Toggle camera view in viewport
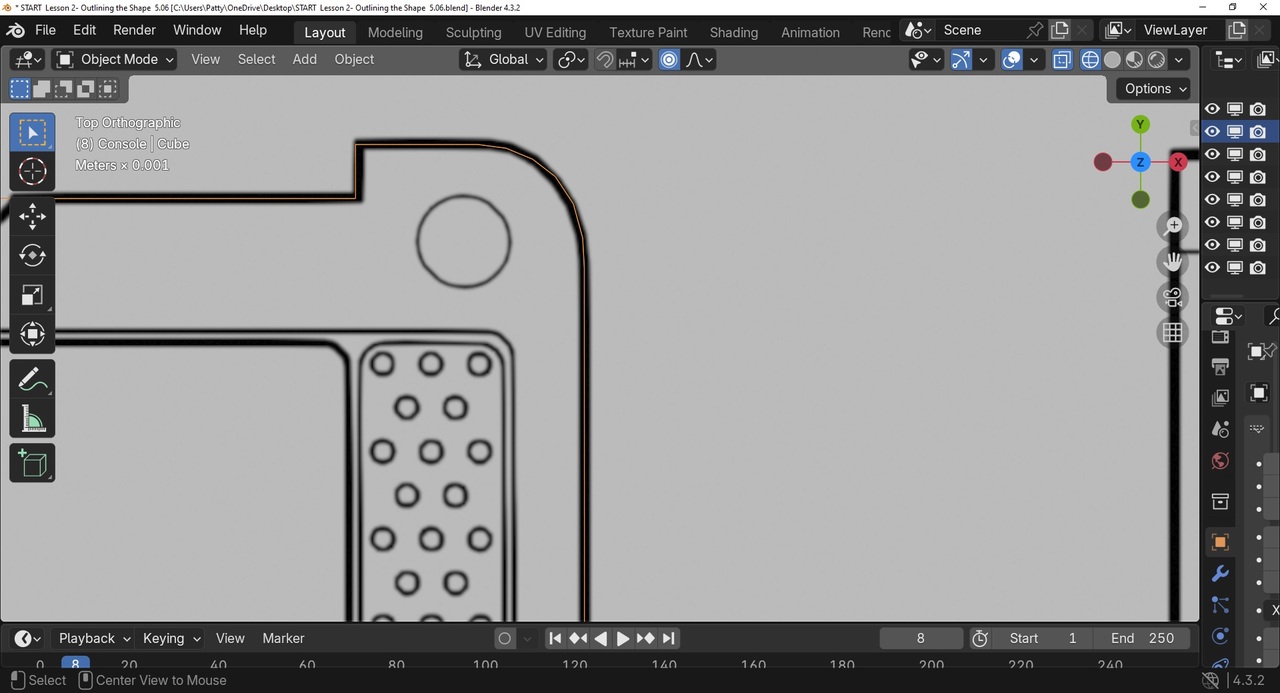Viewport: 1280px width, 693px height. [x=1173, y=297]
